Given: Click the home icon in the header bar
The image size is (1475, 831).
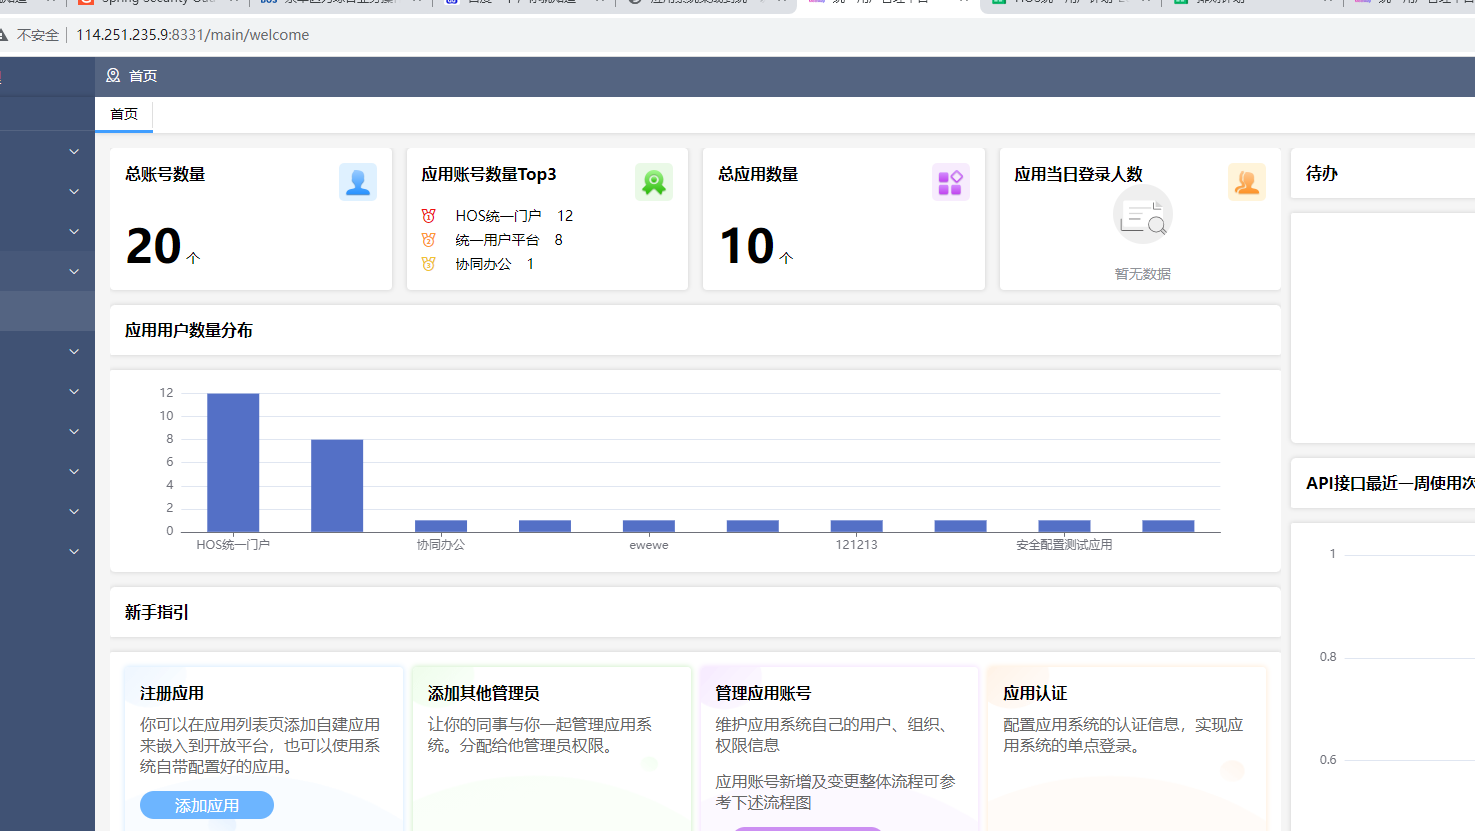Looking at the screenshot, I should tap(113, 76).
